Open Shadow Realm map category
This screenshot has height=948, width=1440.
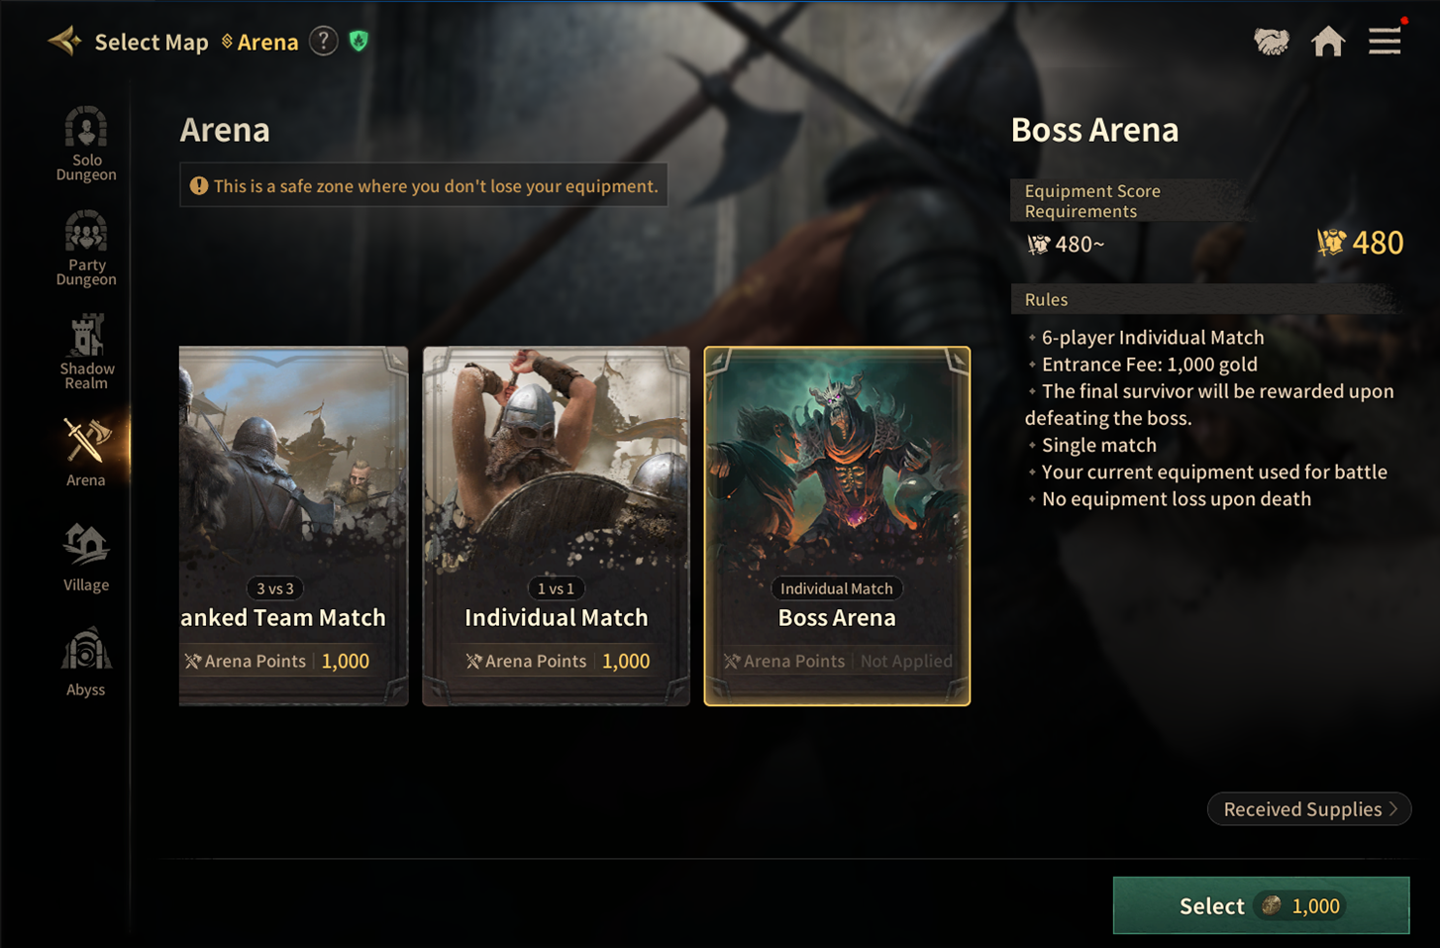[86, 352]
